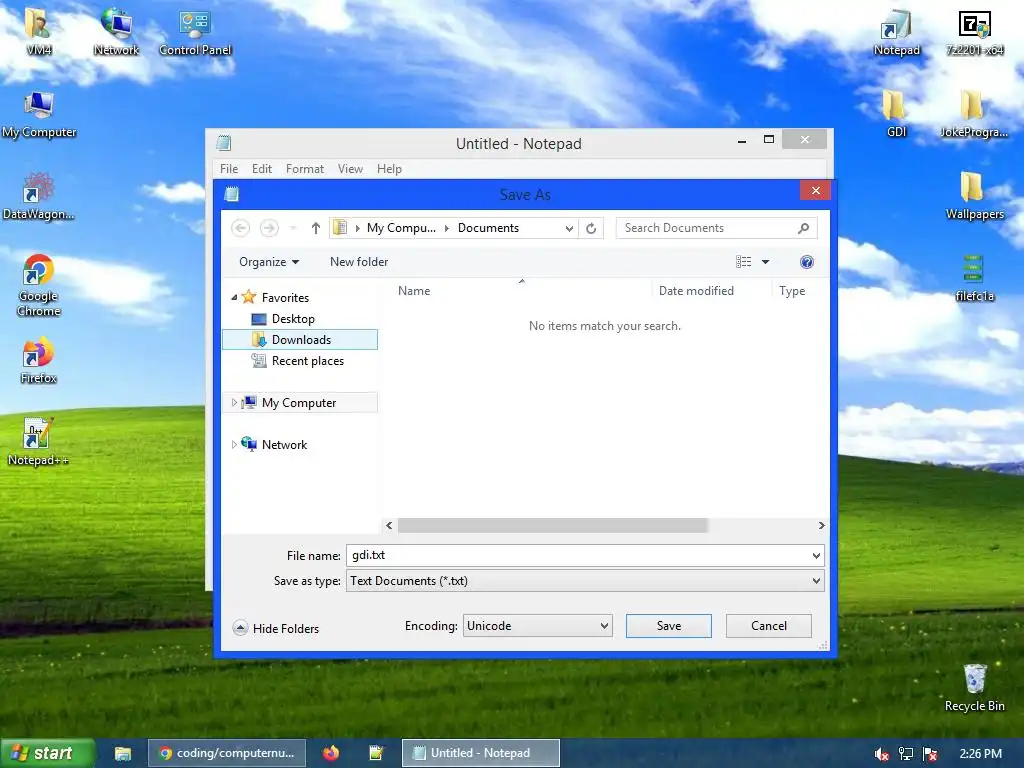Open the Help menu in Notepad
The height and width of the screenshot is (768, 1024).
(389, 168)
